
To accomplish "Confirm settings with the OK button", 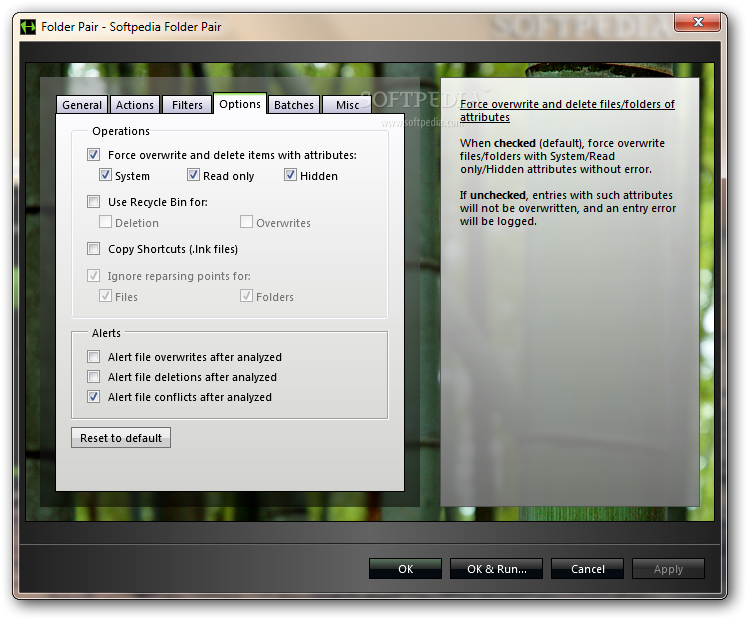I will pyautogui.click(x=405, y=568).
